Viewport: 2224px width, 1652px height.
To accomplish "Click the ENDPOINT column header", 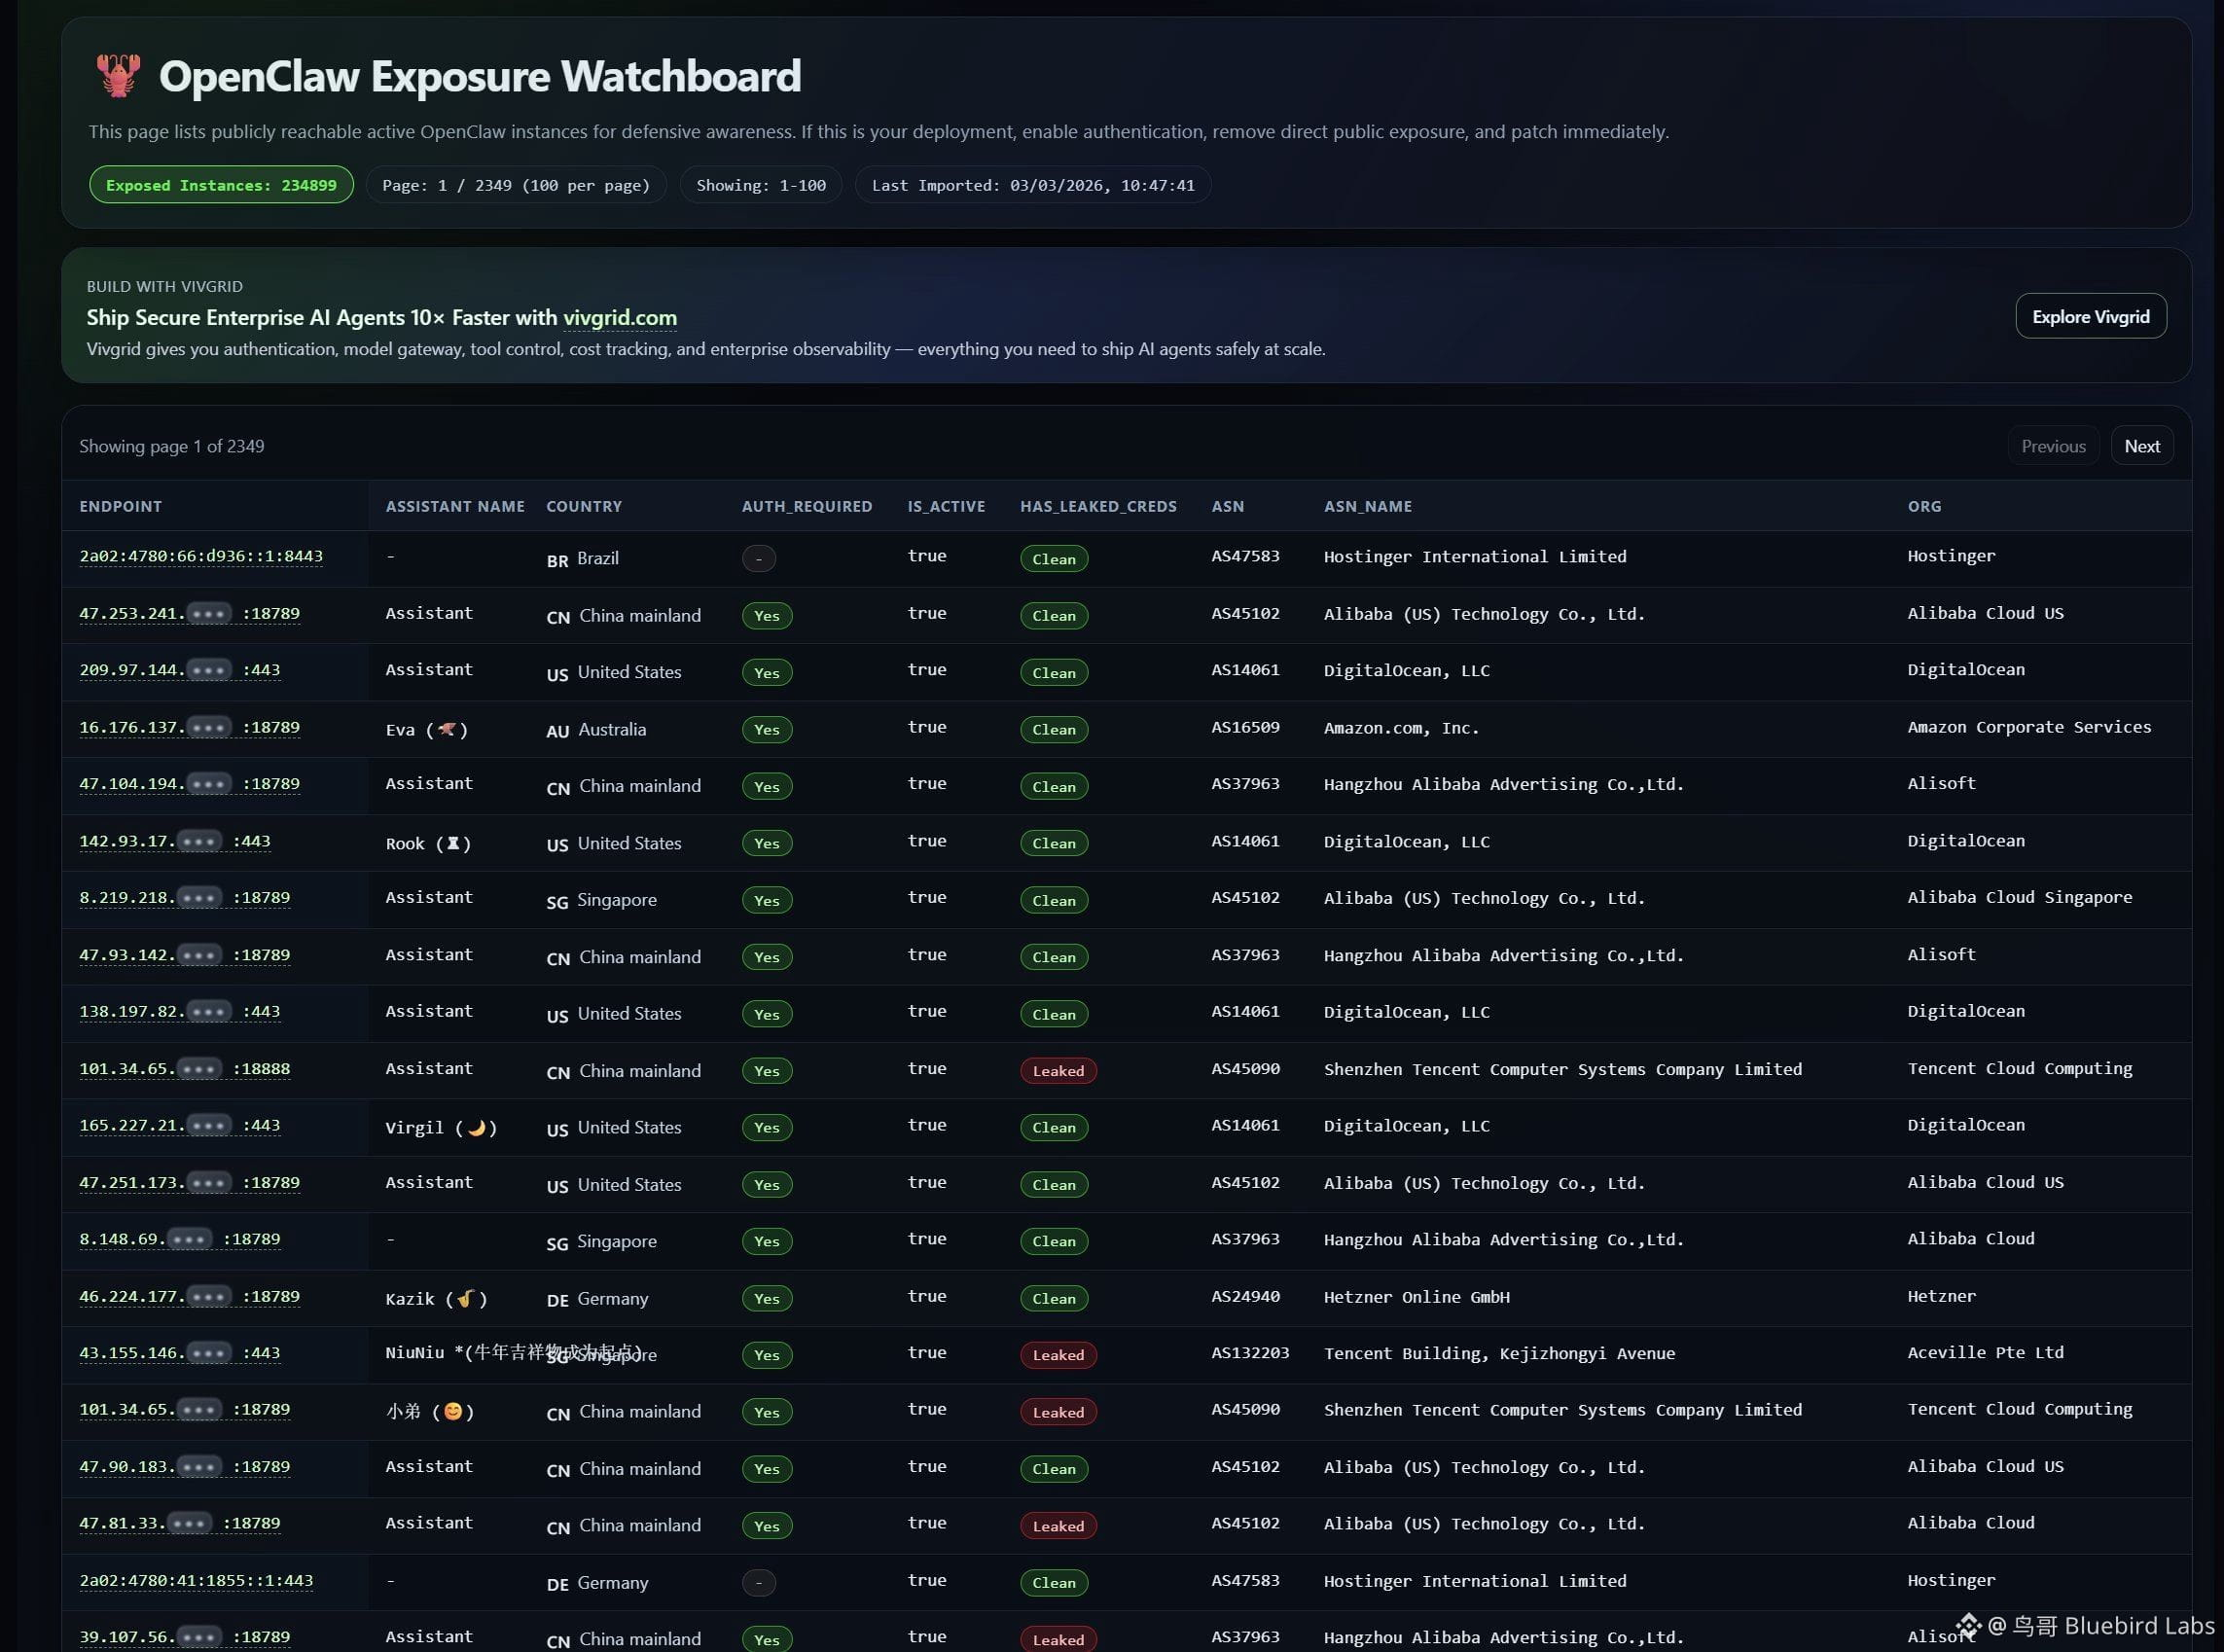I will point(120,506).
